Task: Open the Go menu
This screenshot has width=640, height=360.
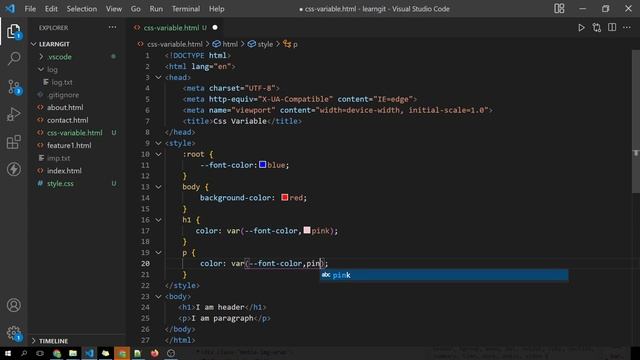Action: pos(136,9)
